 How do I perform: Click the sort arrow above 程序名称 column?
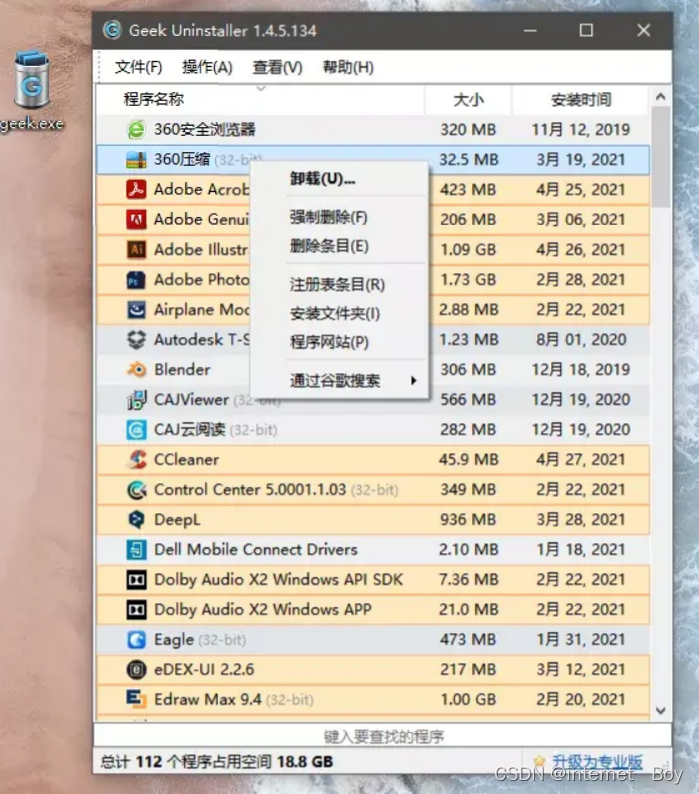point(261,89)
